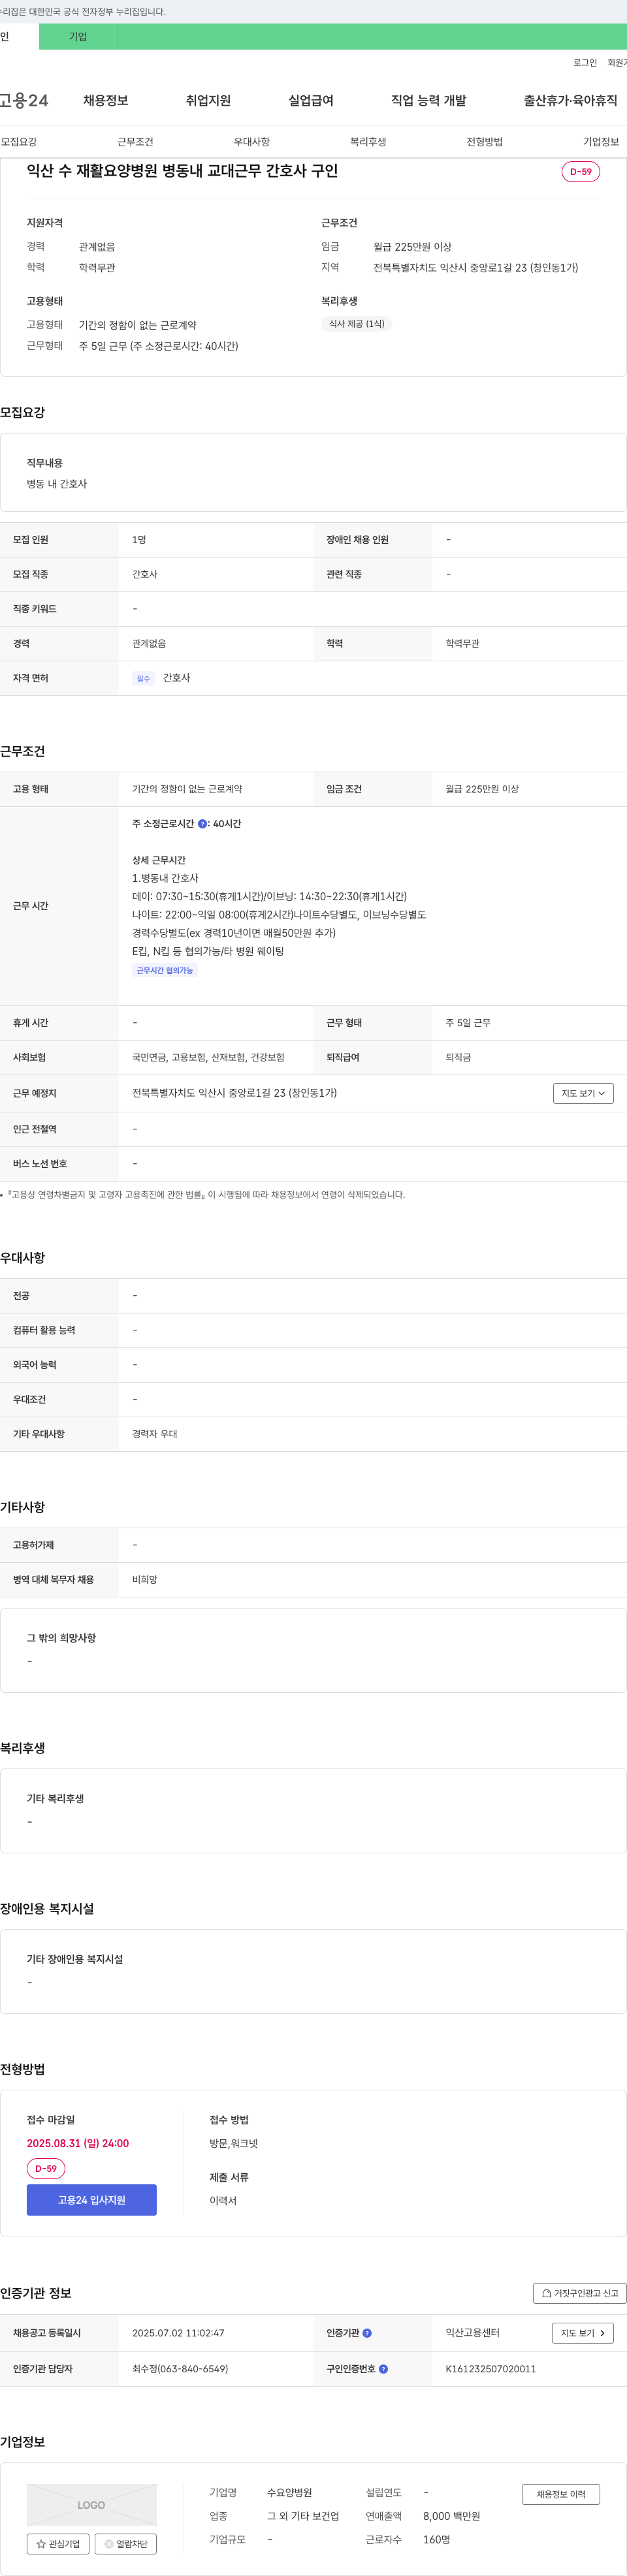Click the certification number K161232507020011

click(x=491, y=2369)
